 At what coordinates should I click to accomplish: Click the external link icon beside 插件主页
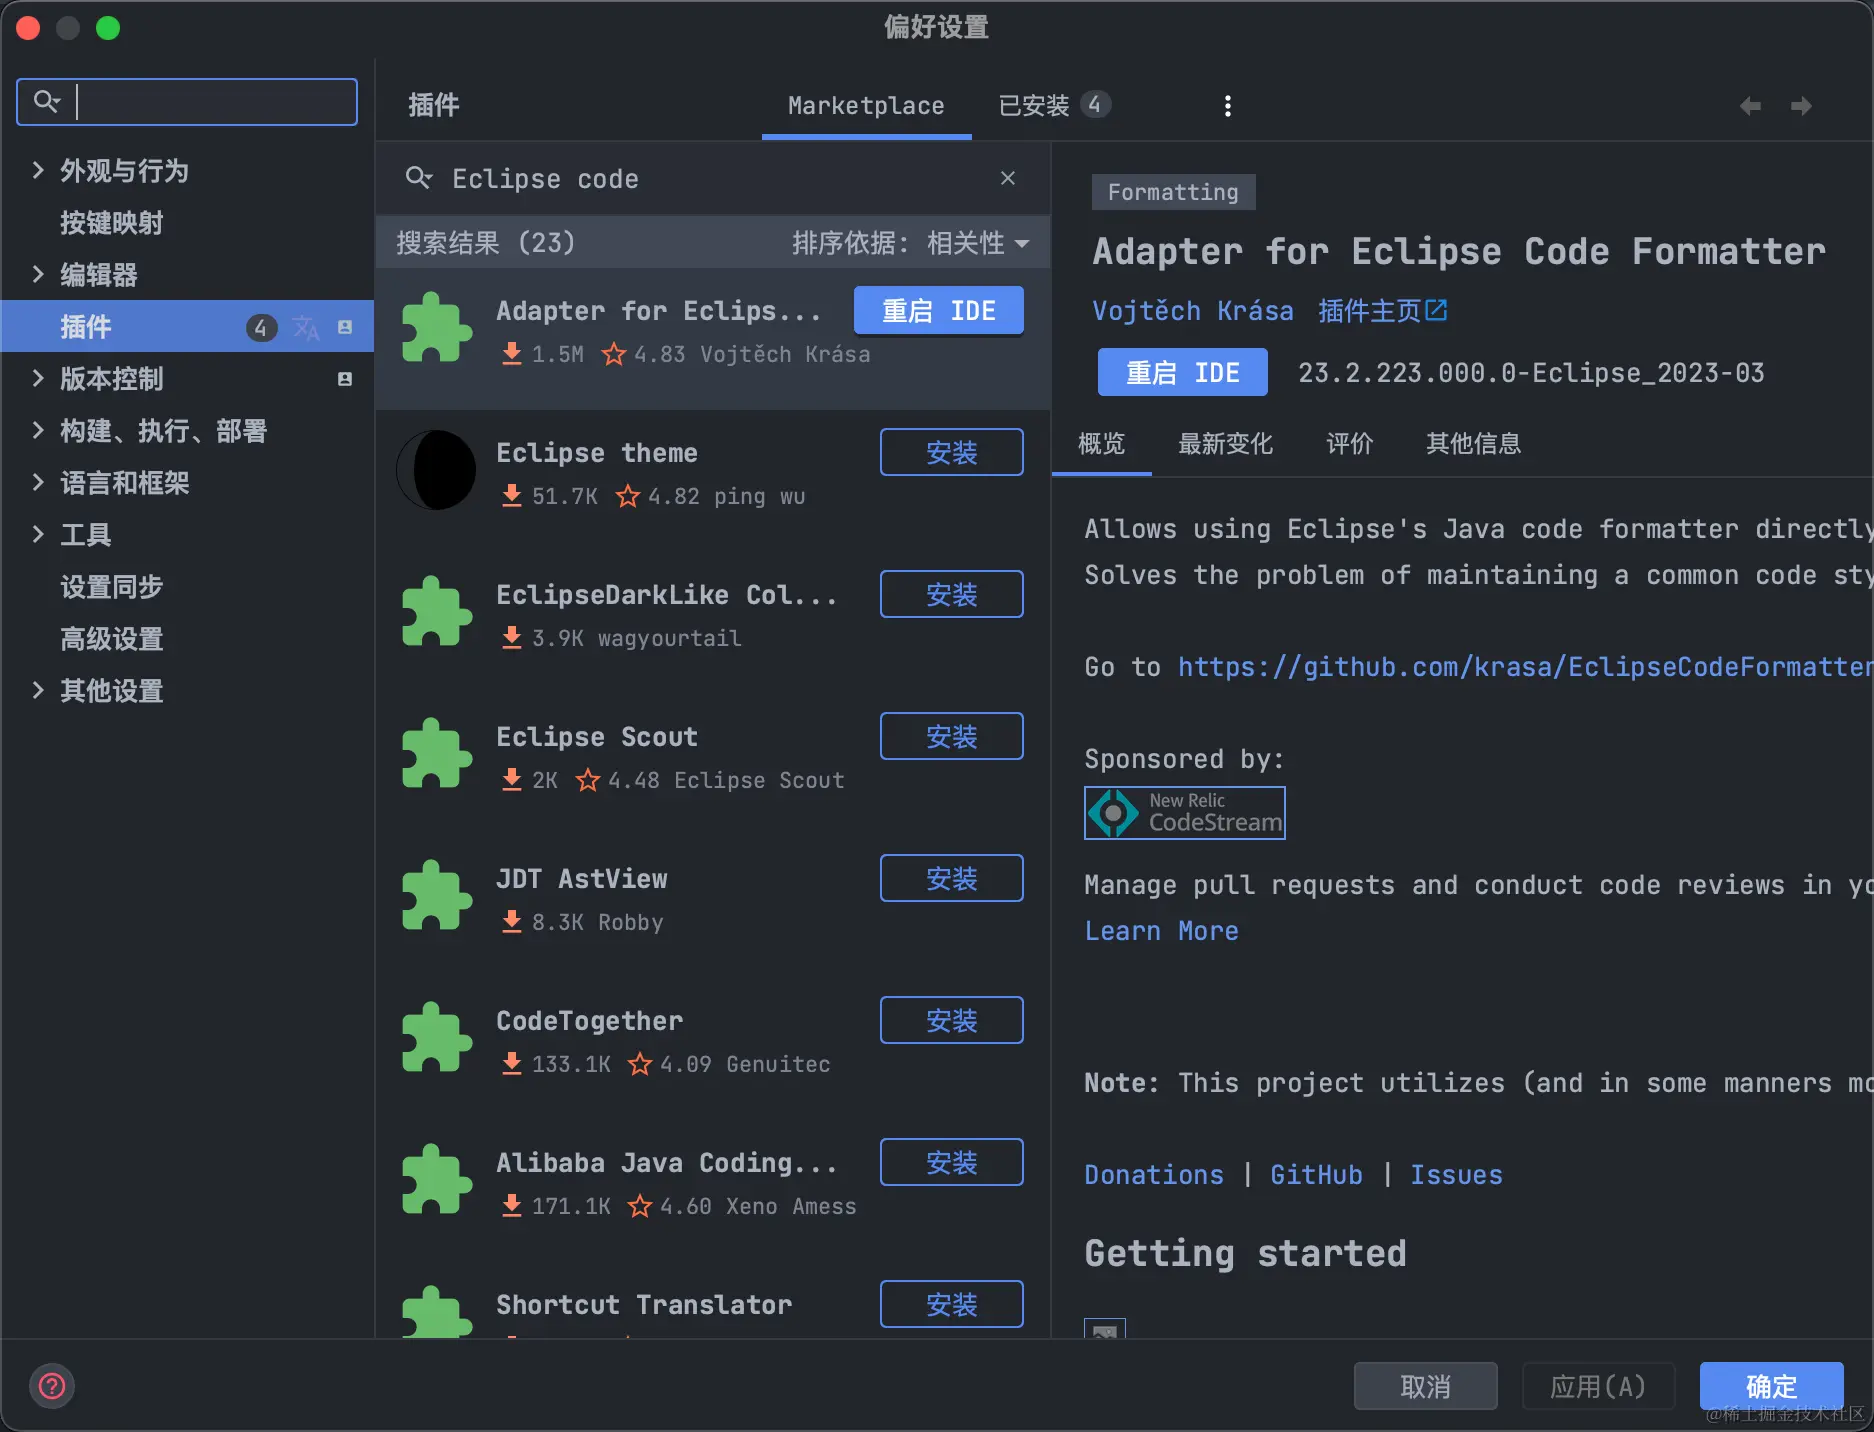tap(1436, 311)
